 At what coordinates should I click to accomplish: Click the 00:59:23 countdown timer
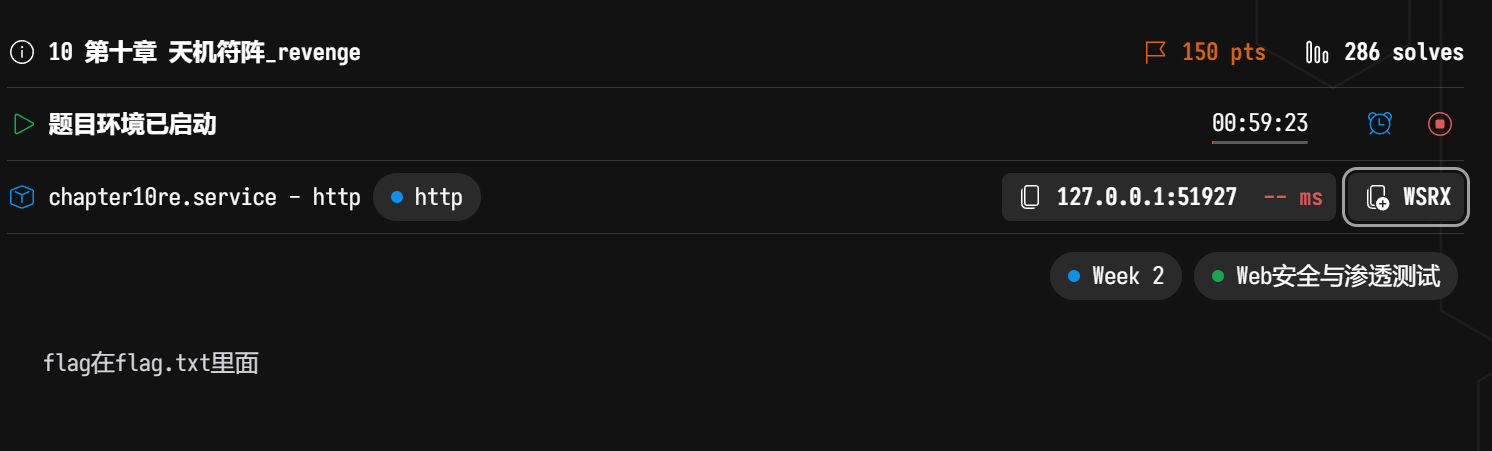coord(1260,123)
